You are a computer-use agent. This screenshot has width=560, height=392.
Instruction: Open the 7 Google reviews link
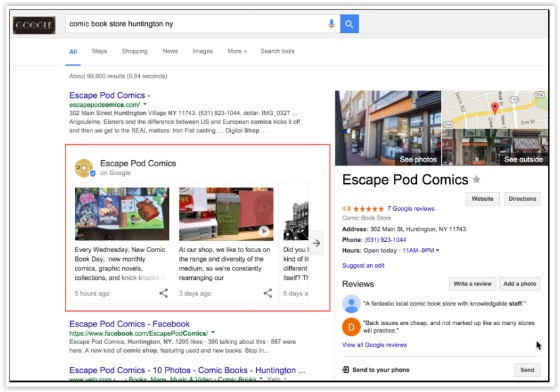(411, 208)
